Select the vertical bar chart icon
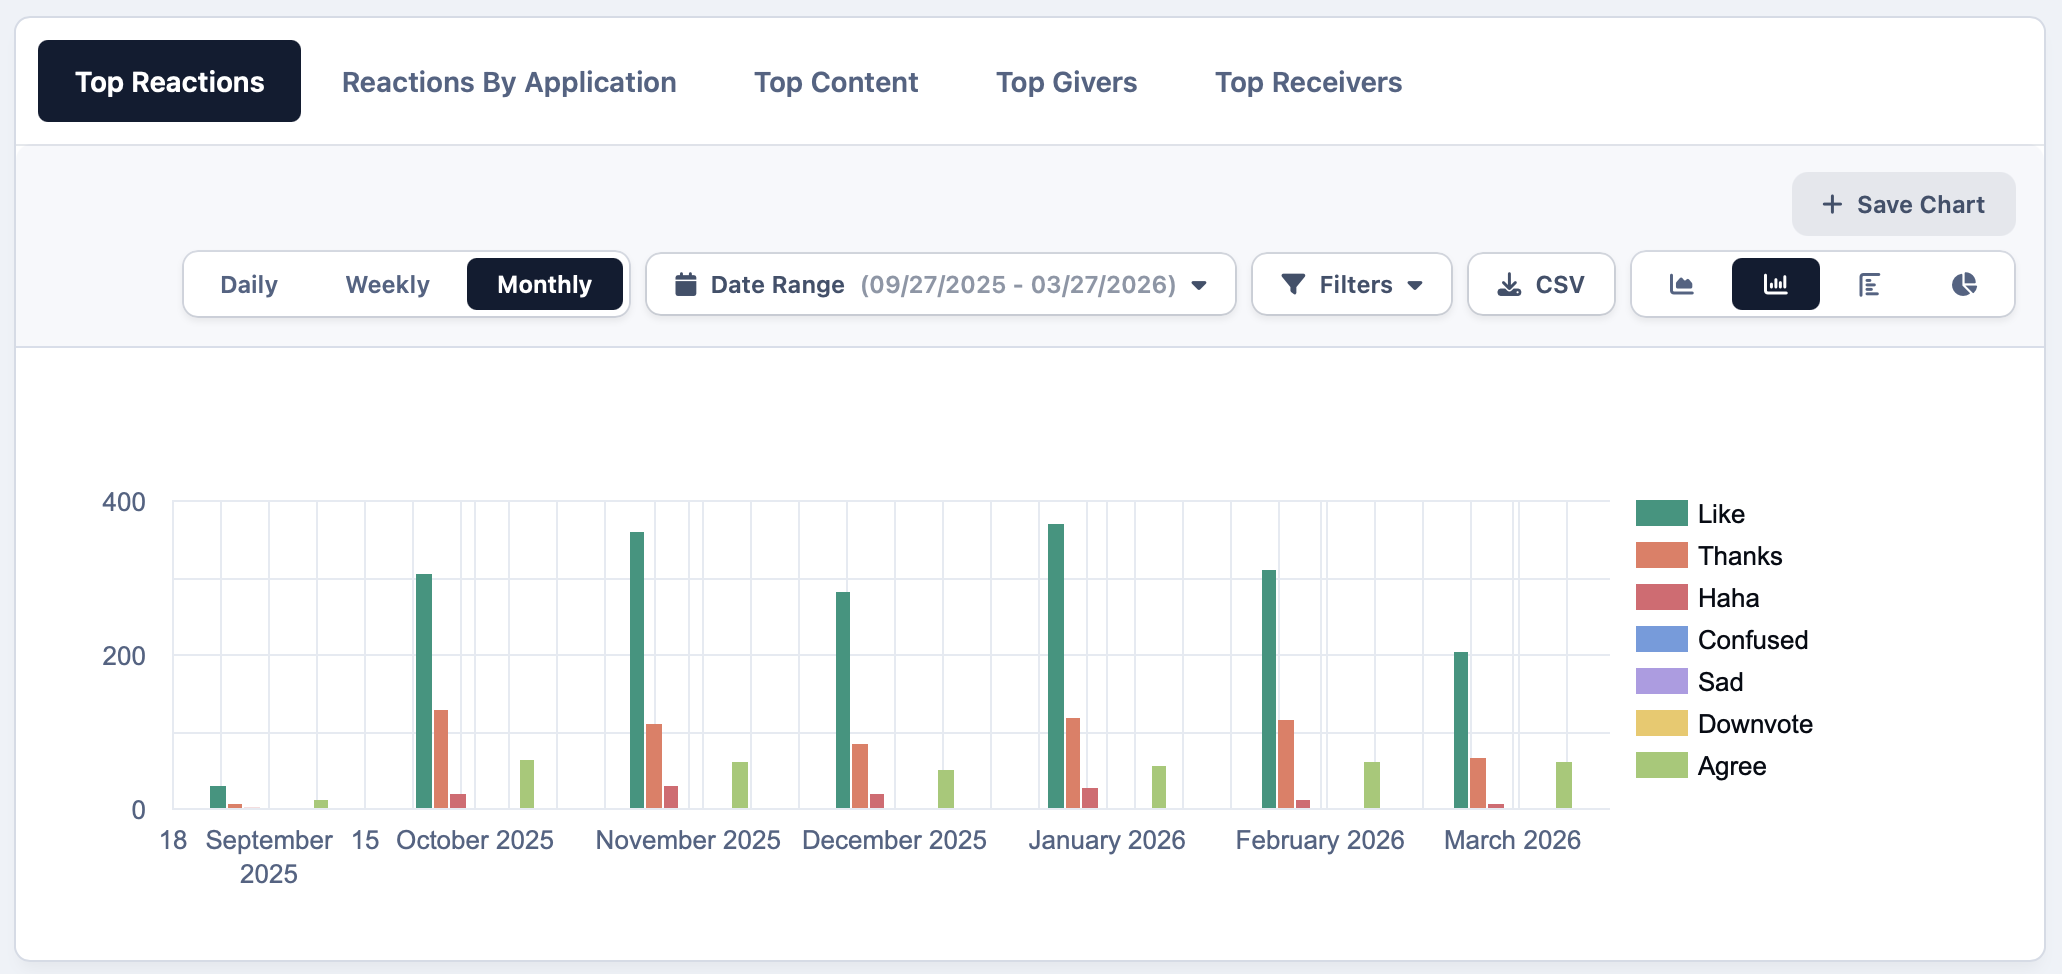 tap(1776, 285)
